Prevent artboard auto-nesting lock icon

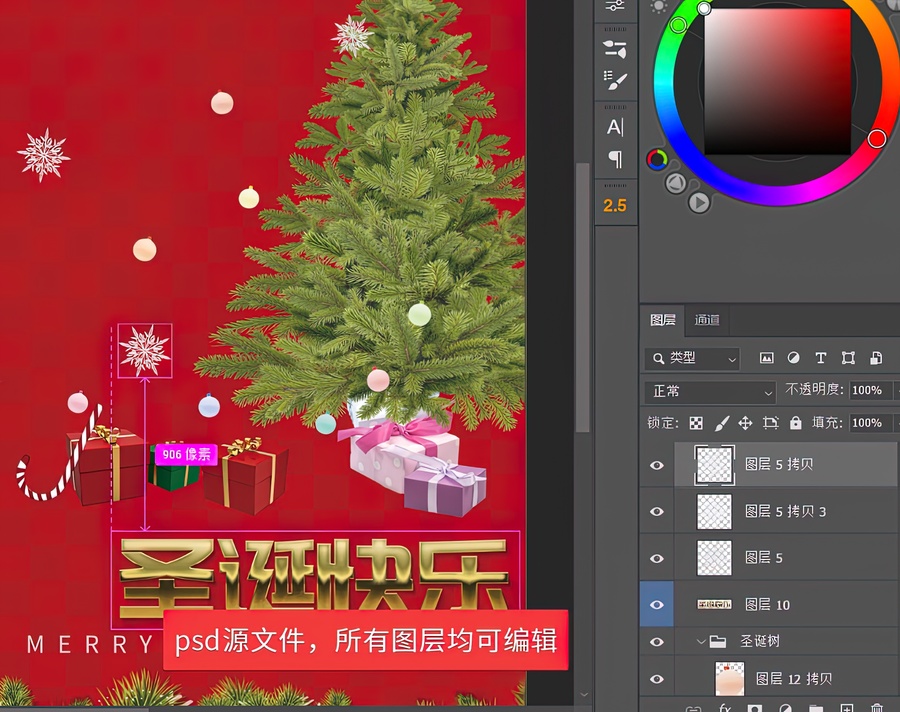[x=770, y=424]
